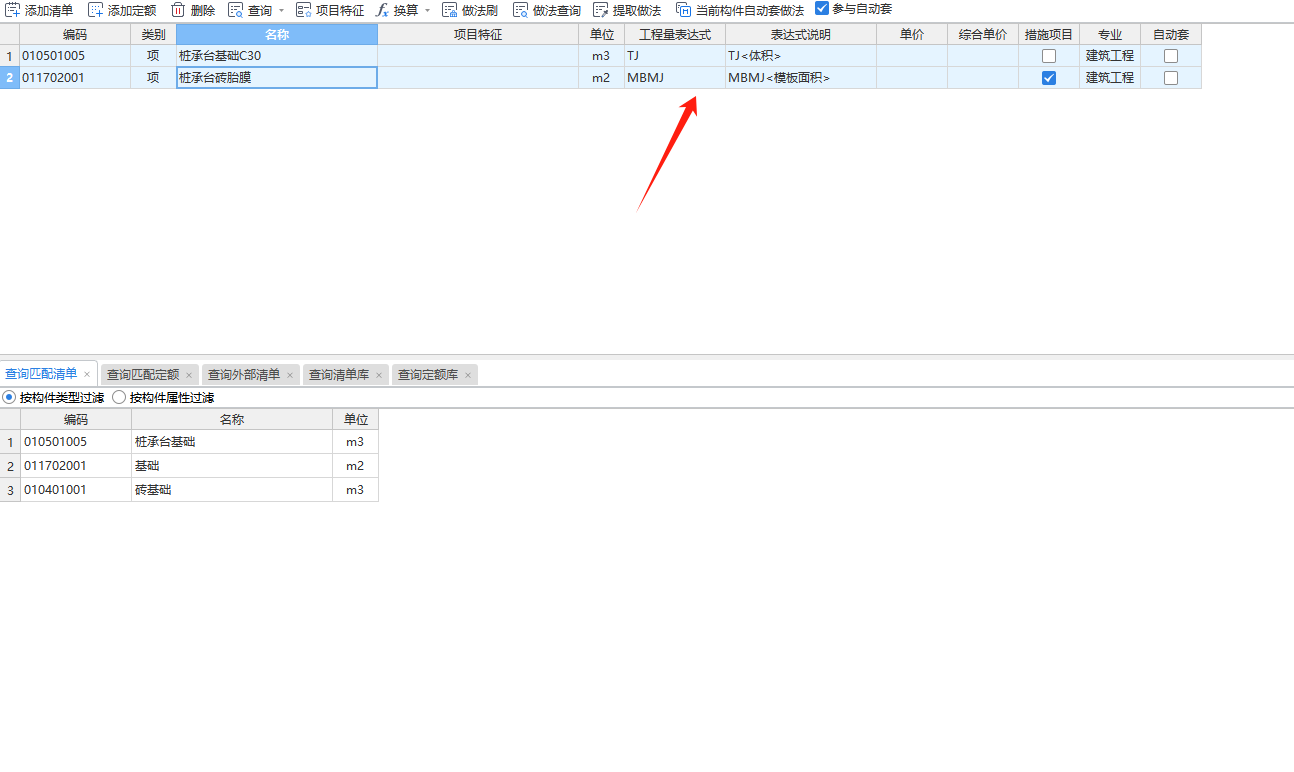Open 项目特征 from the toolbar

pos(330,10)
